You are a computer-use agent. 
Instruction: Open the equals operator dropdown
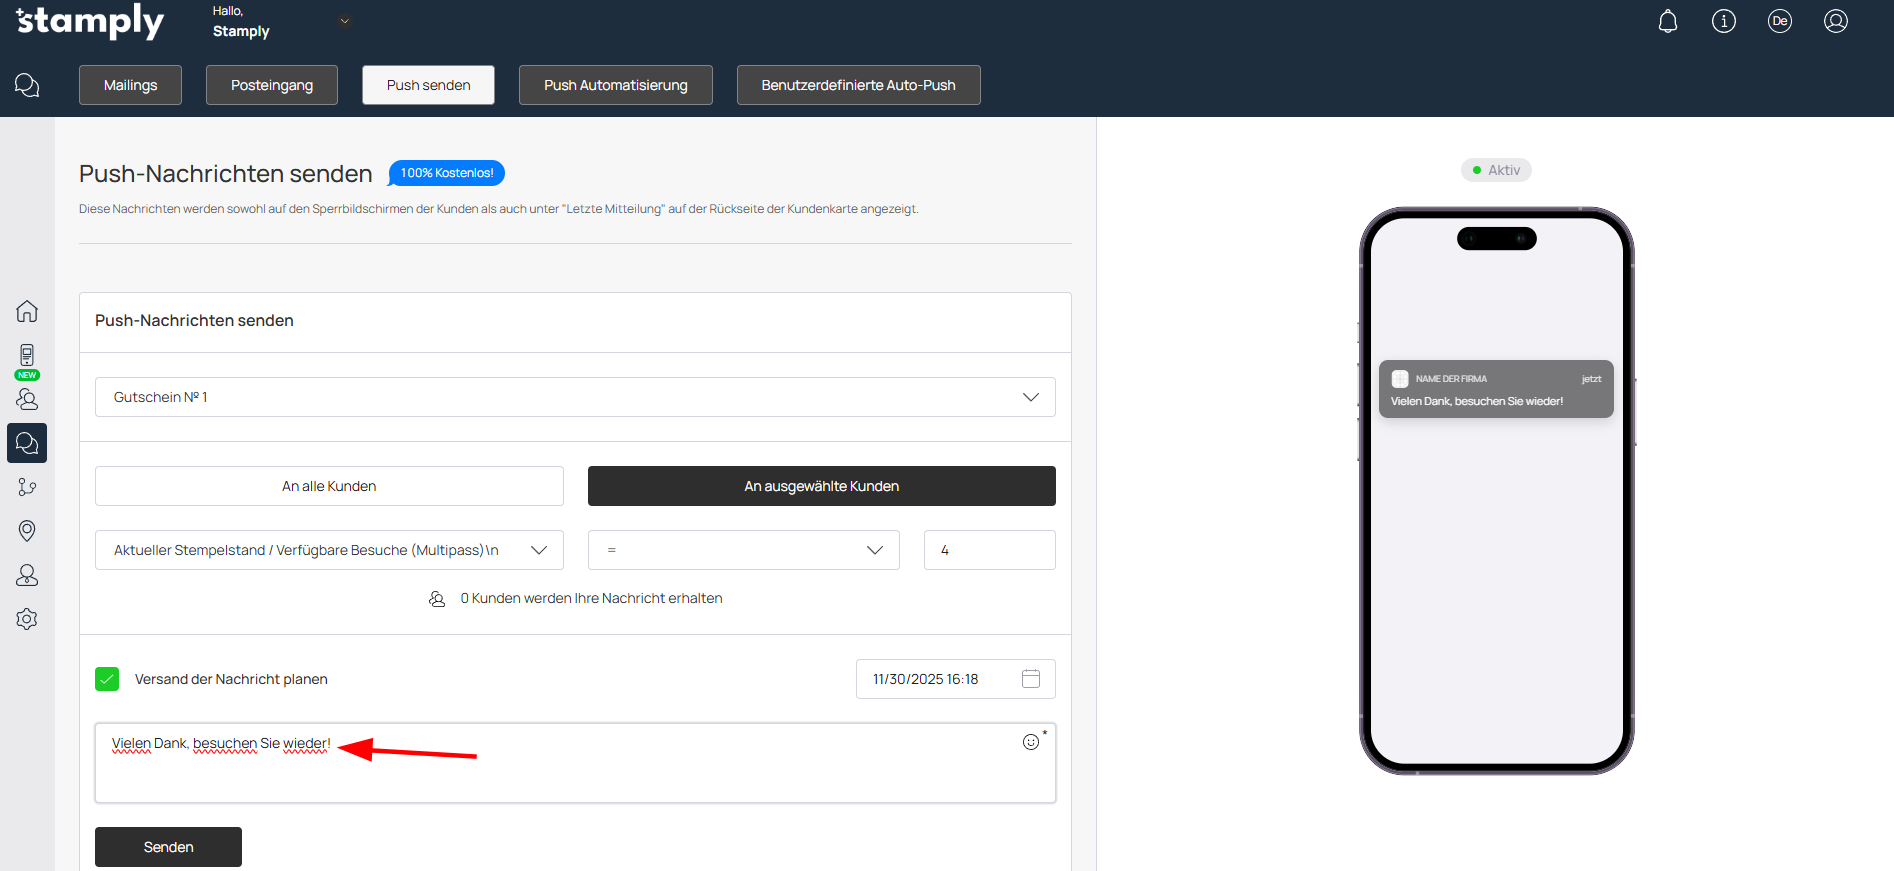click(743, 550)
